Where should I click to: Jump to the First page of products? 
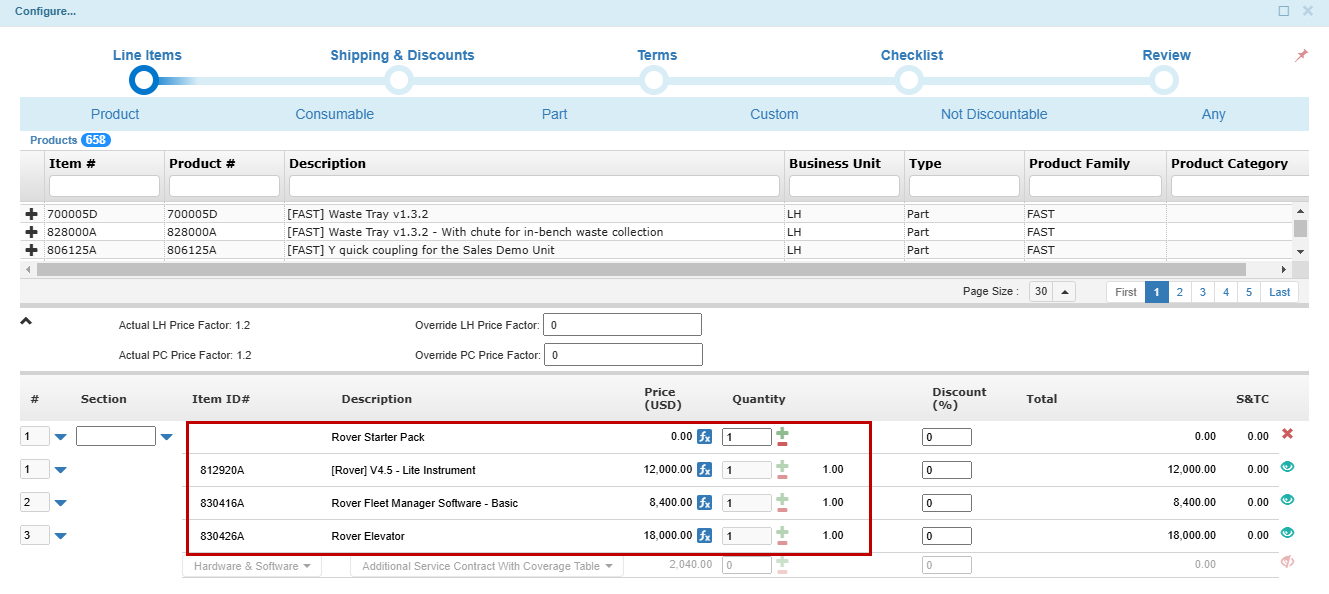click(1126, 292)
